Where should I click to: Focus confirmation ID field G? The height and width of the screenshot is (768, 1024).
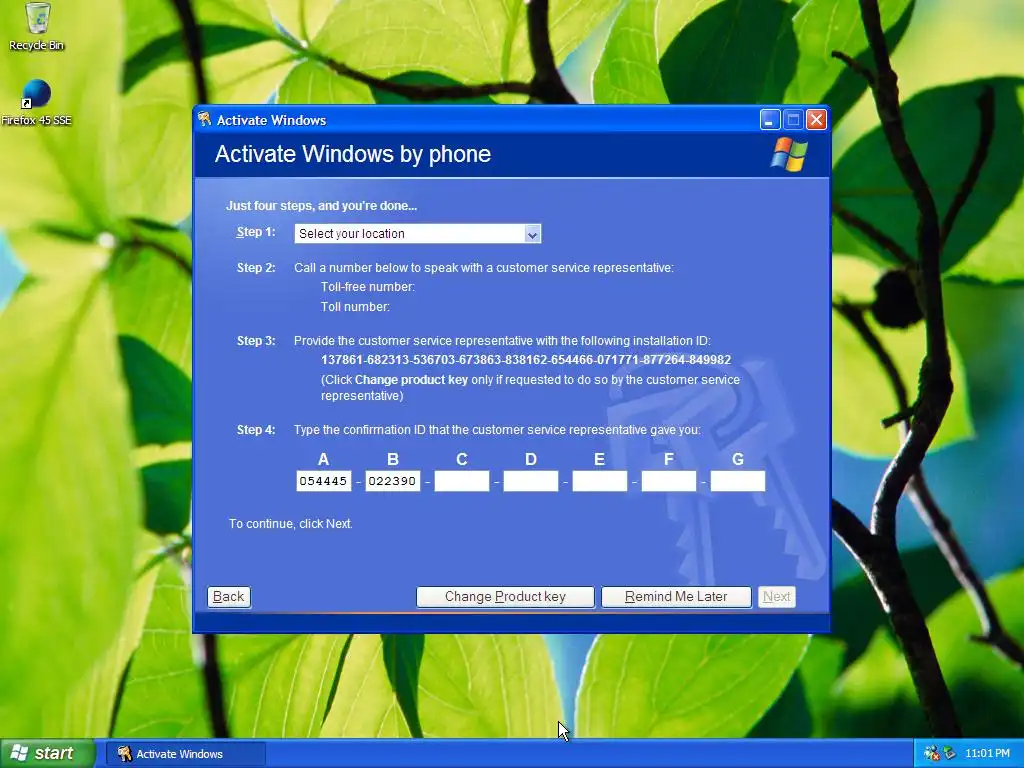(x=738, y=481)
